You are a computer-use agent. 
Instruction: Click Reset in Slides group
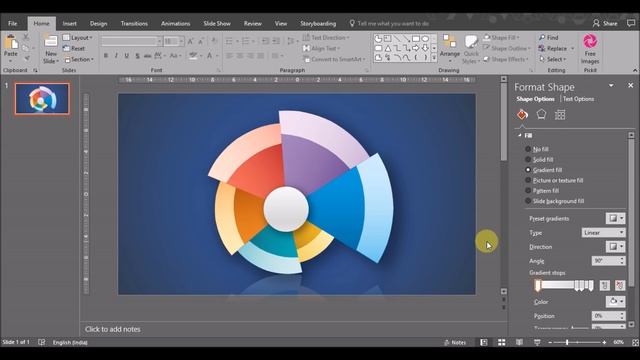click(x=74, y=48)
